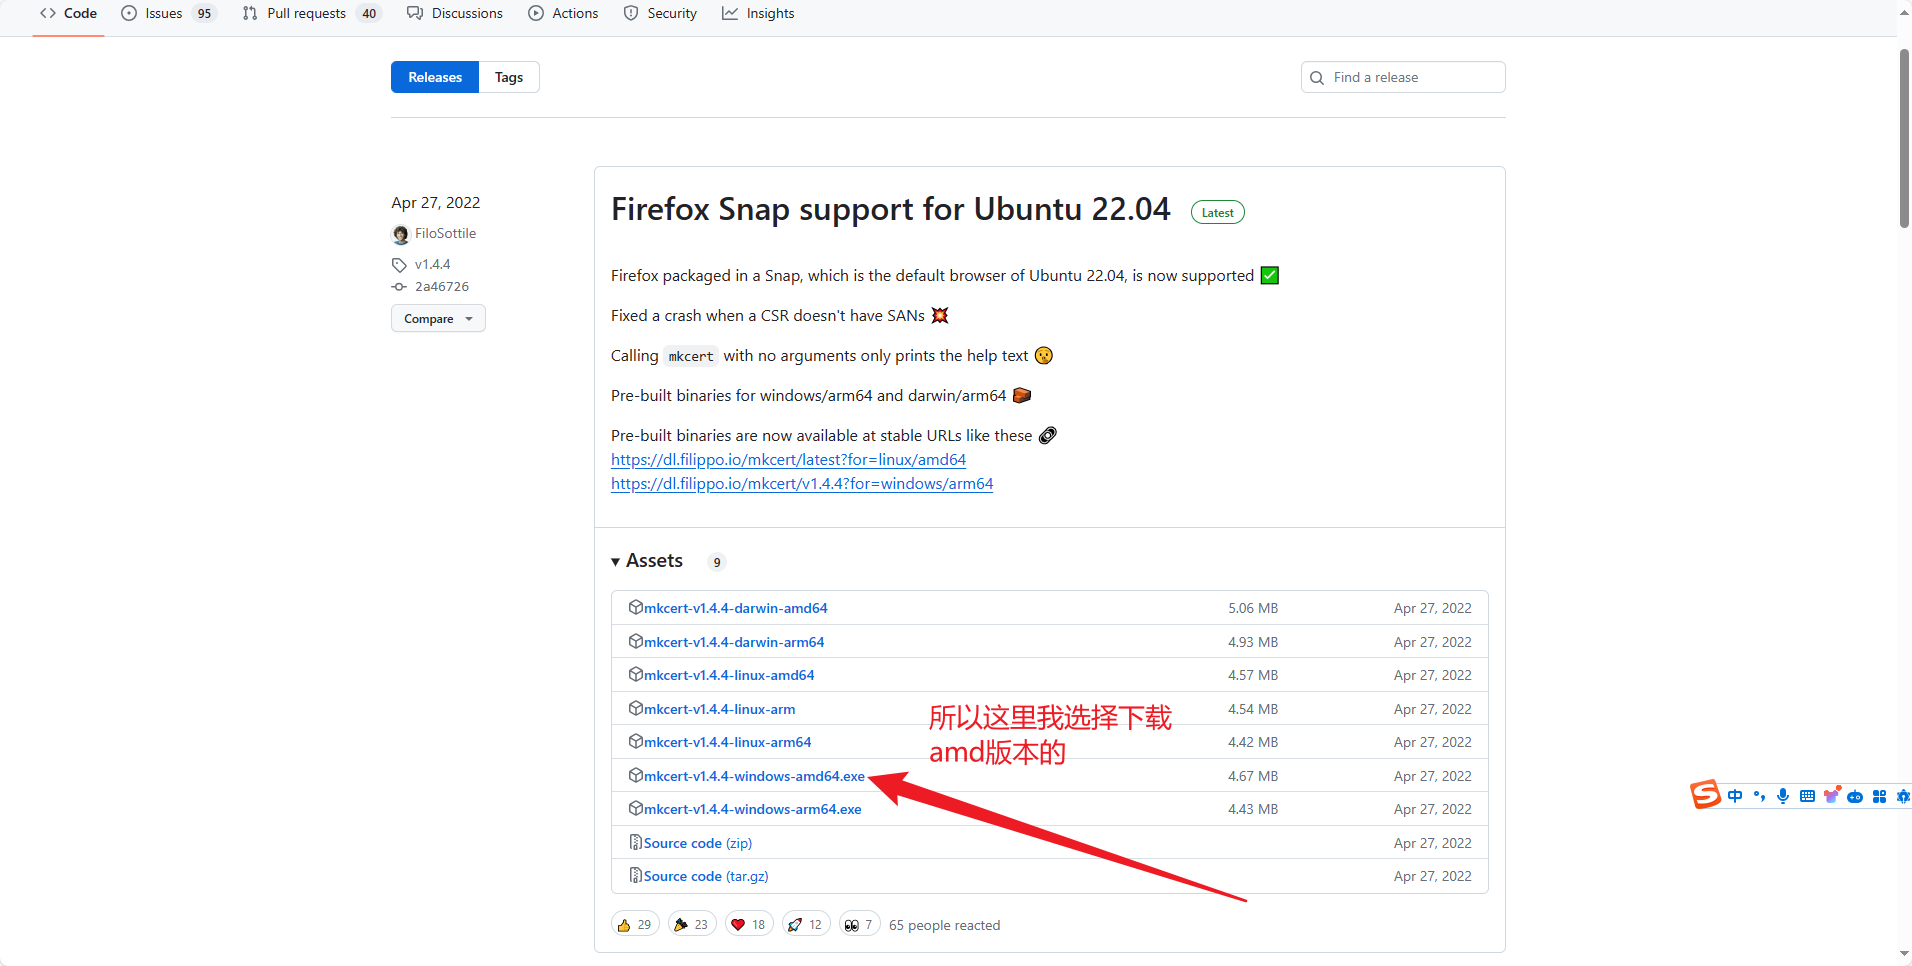Open the Compare dropdown
This screenshot has height=966, width=1912.
[438, 319]
